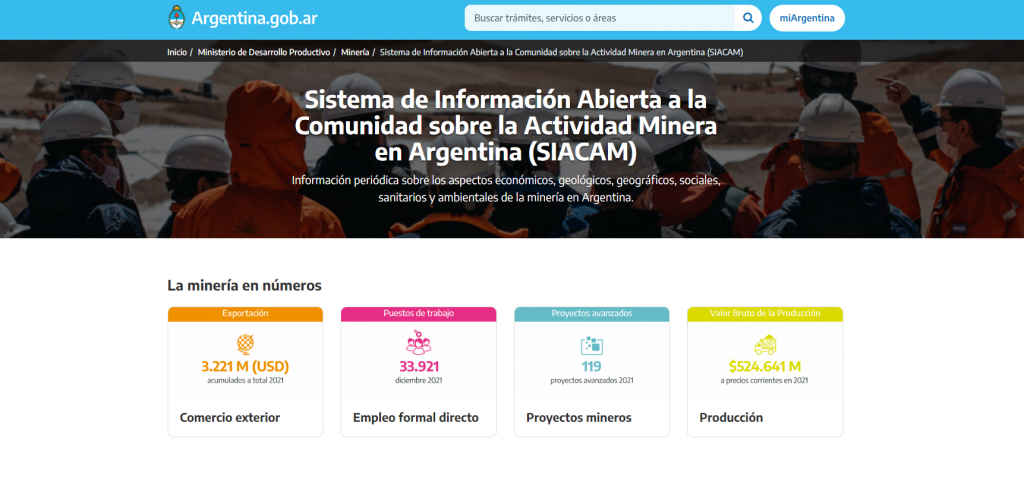Select the teal Proyectos avanzados header
Image resolution: width=1024 pixels, height=483 pixels.
[592, 314]
